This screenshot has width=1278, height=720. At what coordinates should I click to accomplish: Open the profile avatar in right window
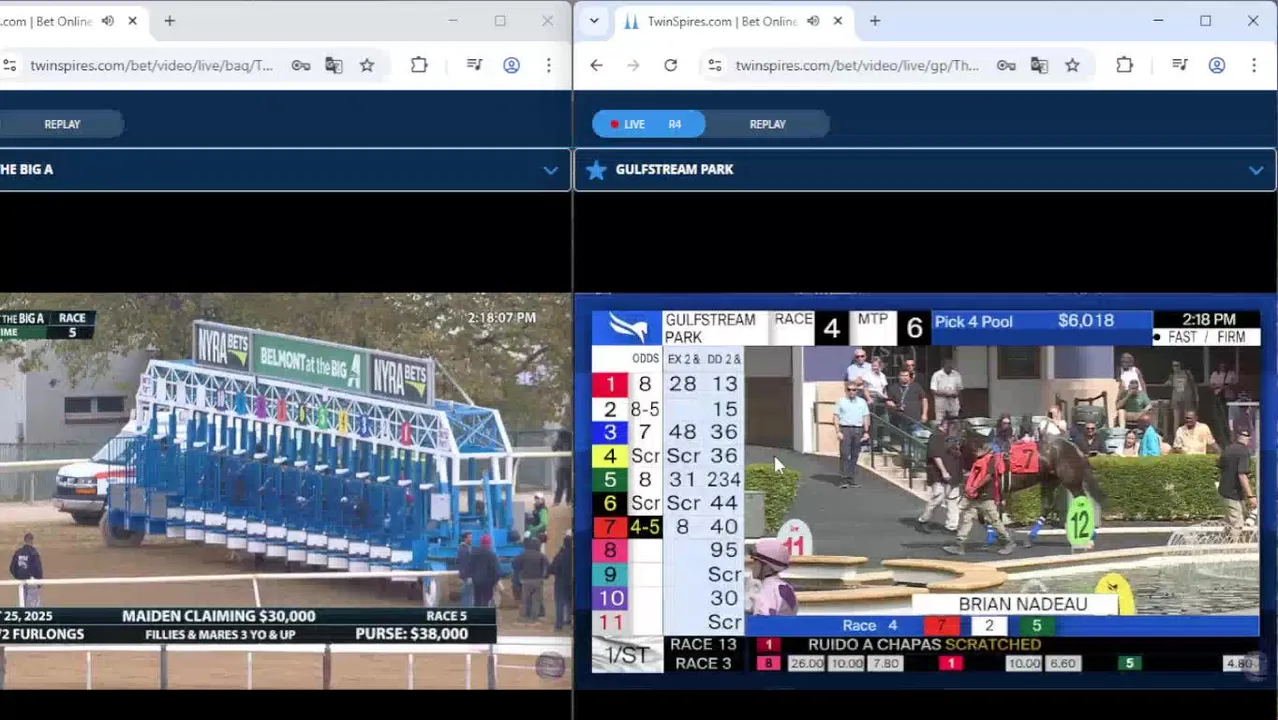pos(1216,65)
